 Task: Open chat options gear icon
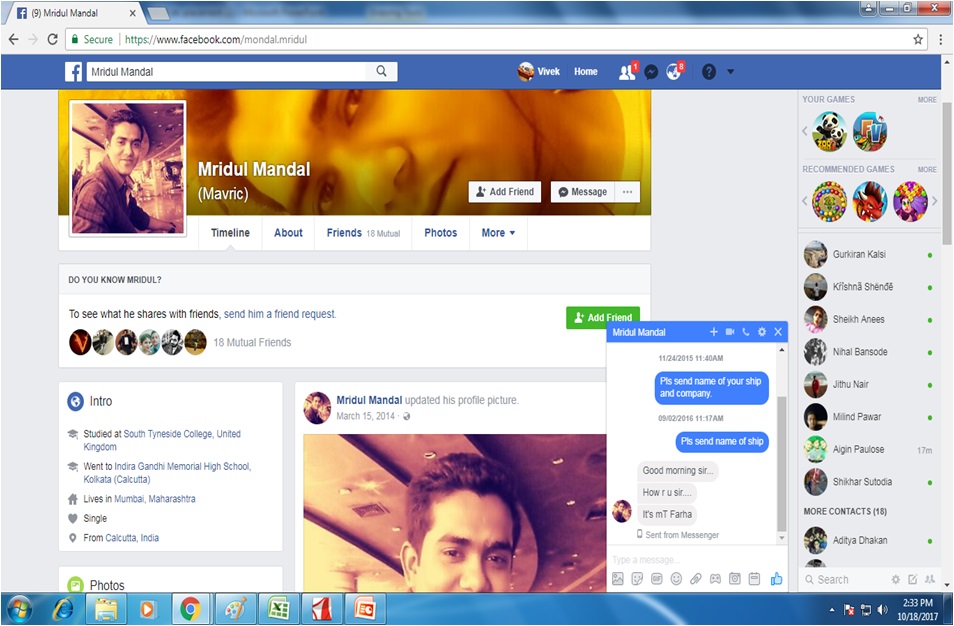tap(762, 332)
